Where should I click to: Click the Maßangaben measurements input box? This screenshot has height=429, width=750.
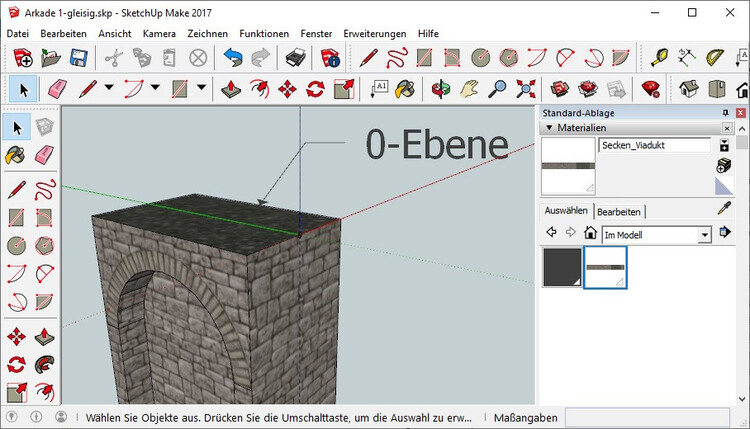click(647, 418)
